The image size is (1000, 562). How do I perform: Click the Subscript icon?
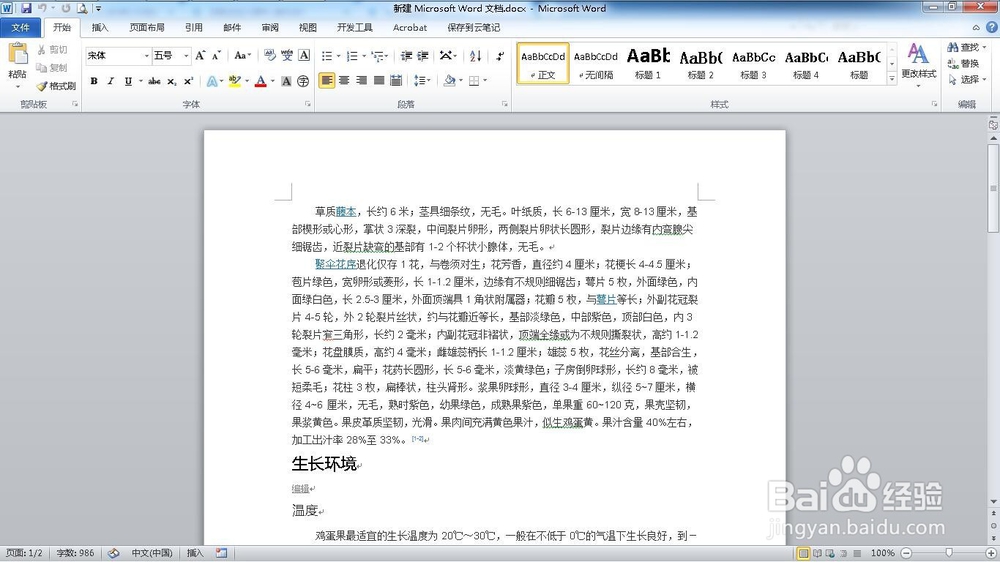(172, 81)
